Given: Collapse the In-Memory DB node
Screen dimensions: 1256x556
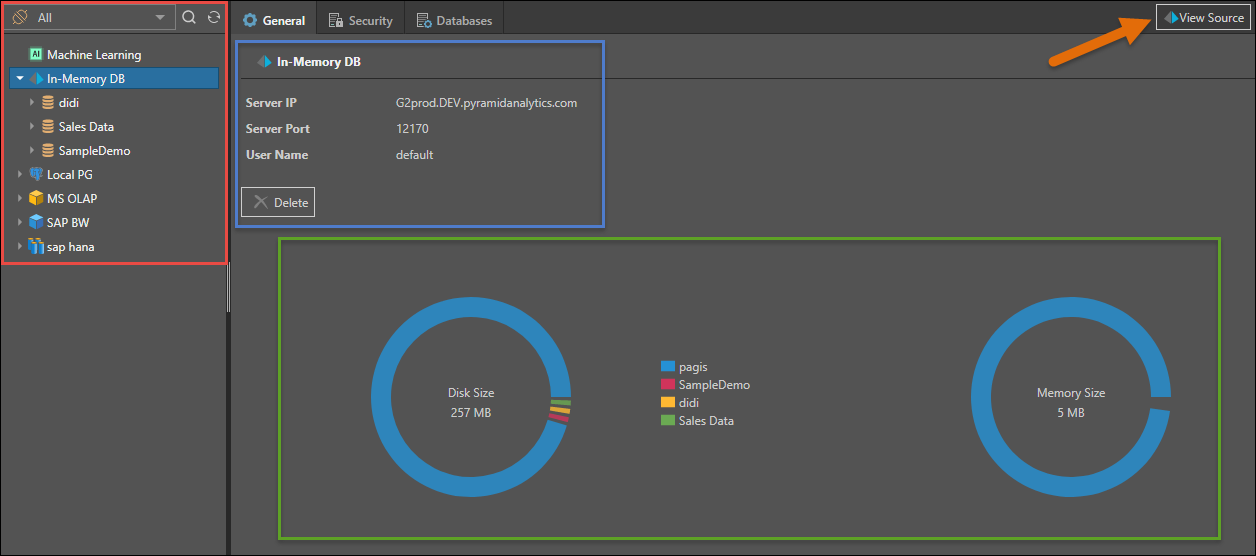Looking at the screenshot, I should [x=20, y=78].
